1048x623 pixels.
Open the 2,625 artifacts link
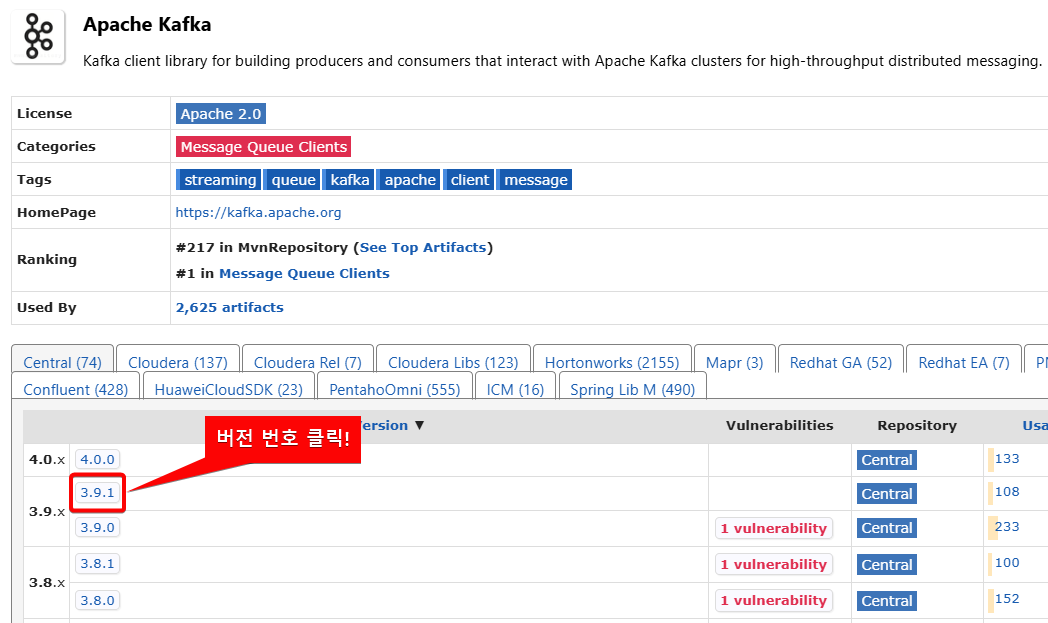pos(229,307)
